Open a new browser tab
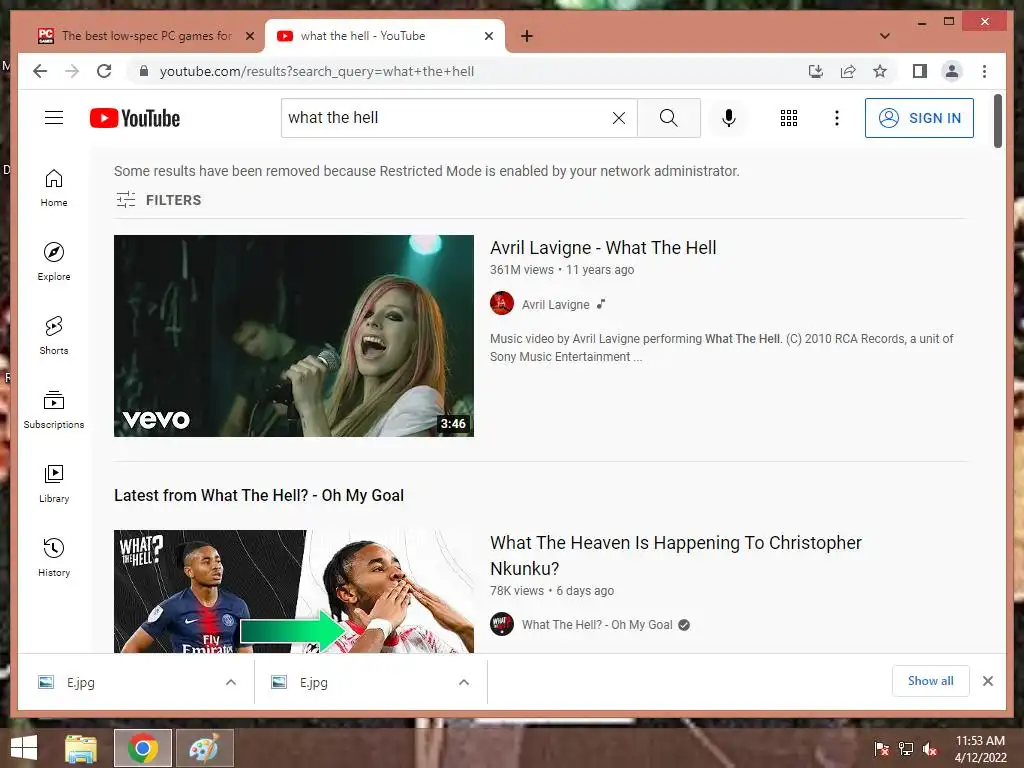 [527, 36]
